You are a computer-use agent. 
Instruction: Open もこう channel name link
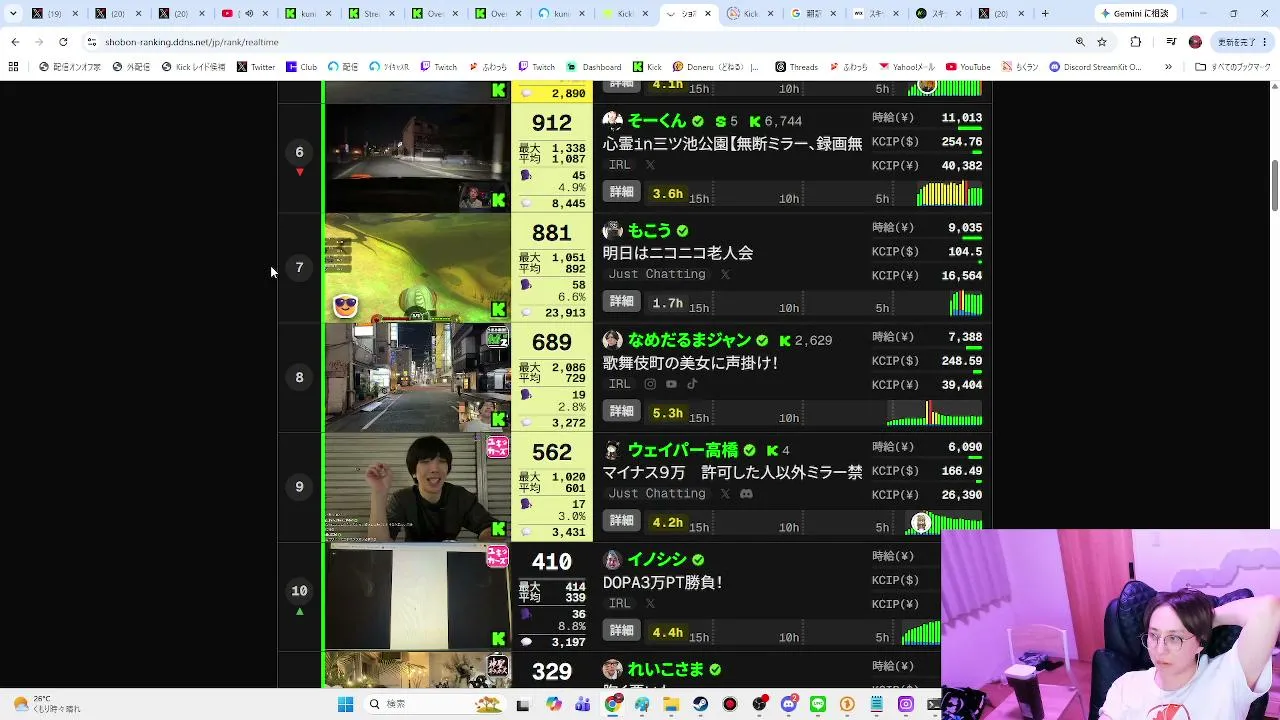pyautogui.click(x=649, y=231)
